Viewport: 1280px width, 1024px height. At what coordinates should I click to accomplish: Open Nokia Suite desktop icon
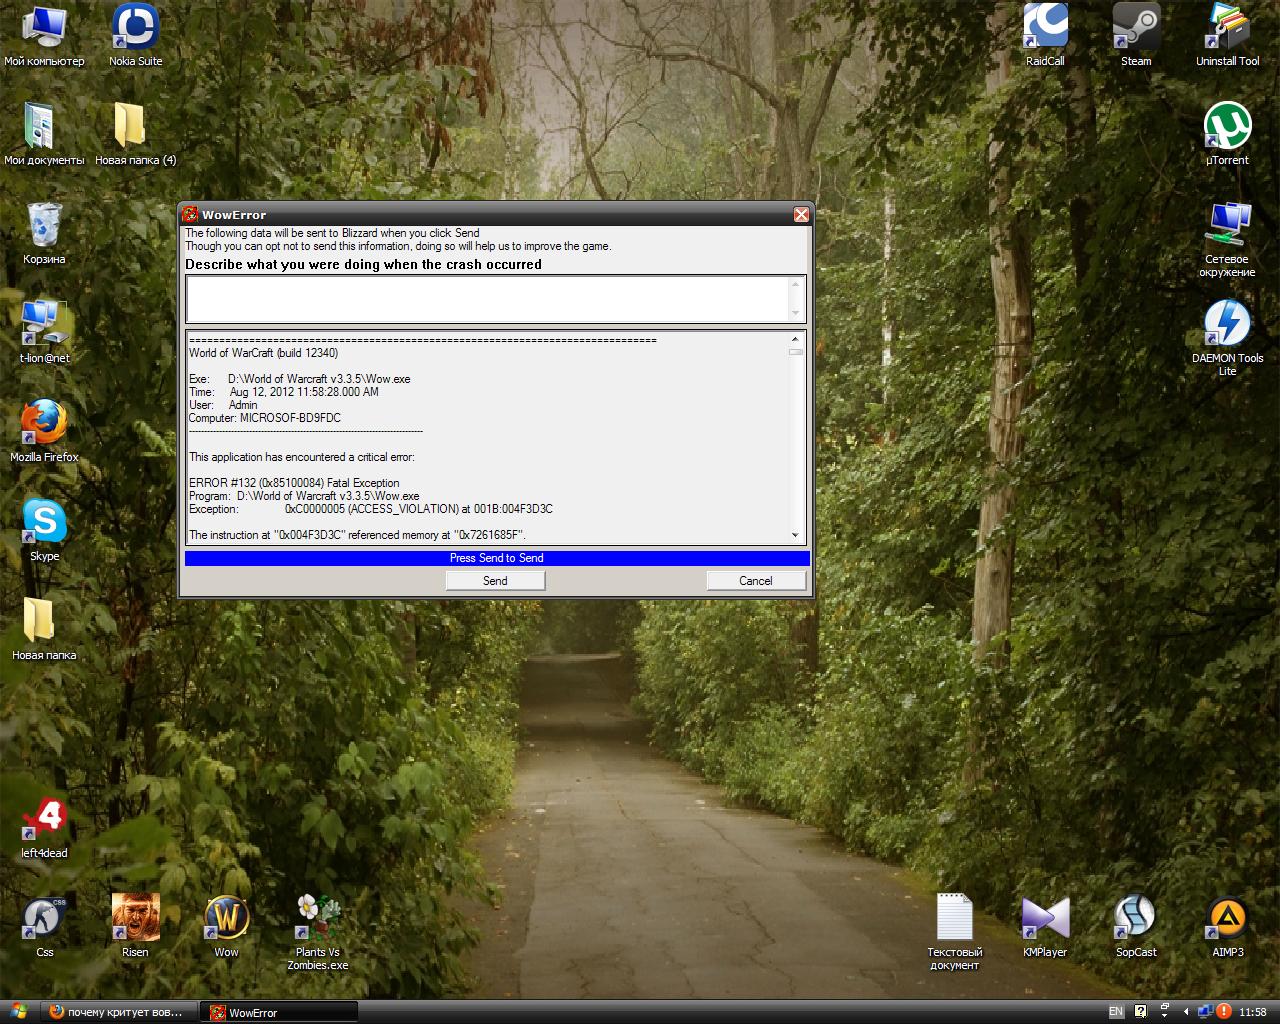click(x=135, y=36)
